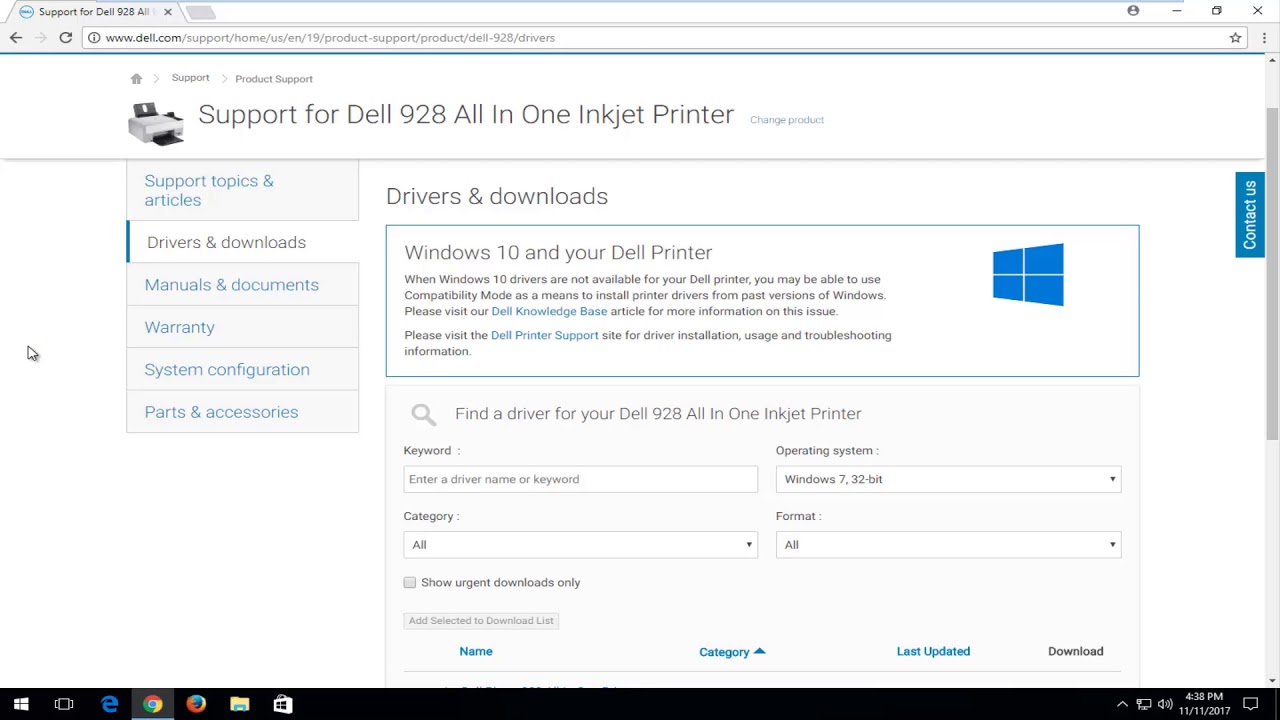Tick Show urgent downloads only checkbox
Screen dimensions: 1280x720
pyautogui.click(x=410, y=582)
